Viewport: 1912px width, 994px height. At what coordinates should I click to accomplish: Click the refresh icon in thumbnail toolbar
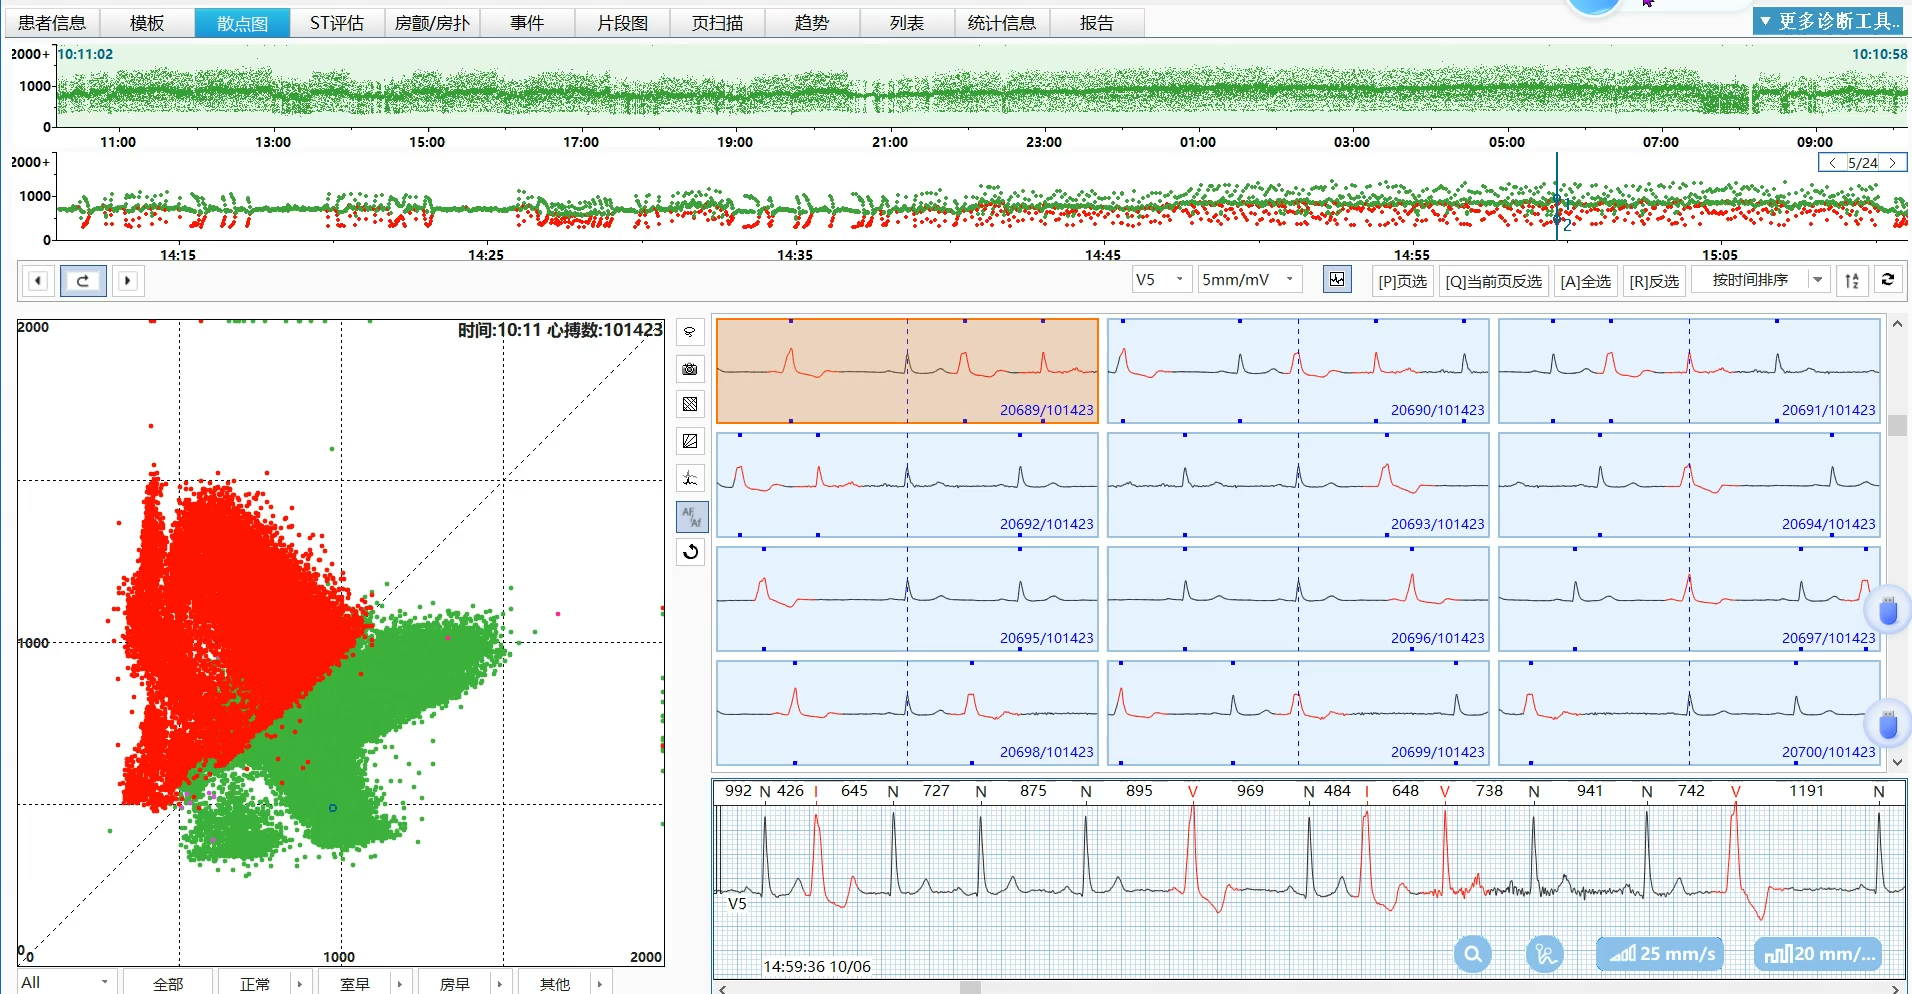point(1888,280)
